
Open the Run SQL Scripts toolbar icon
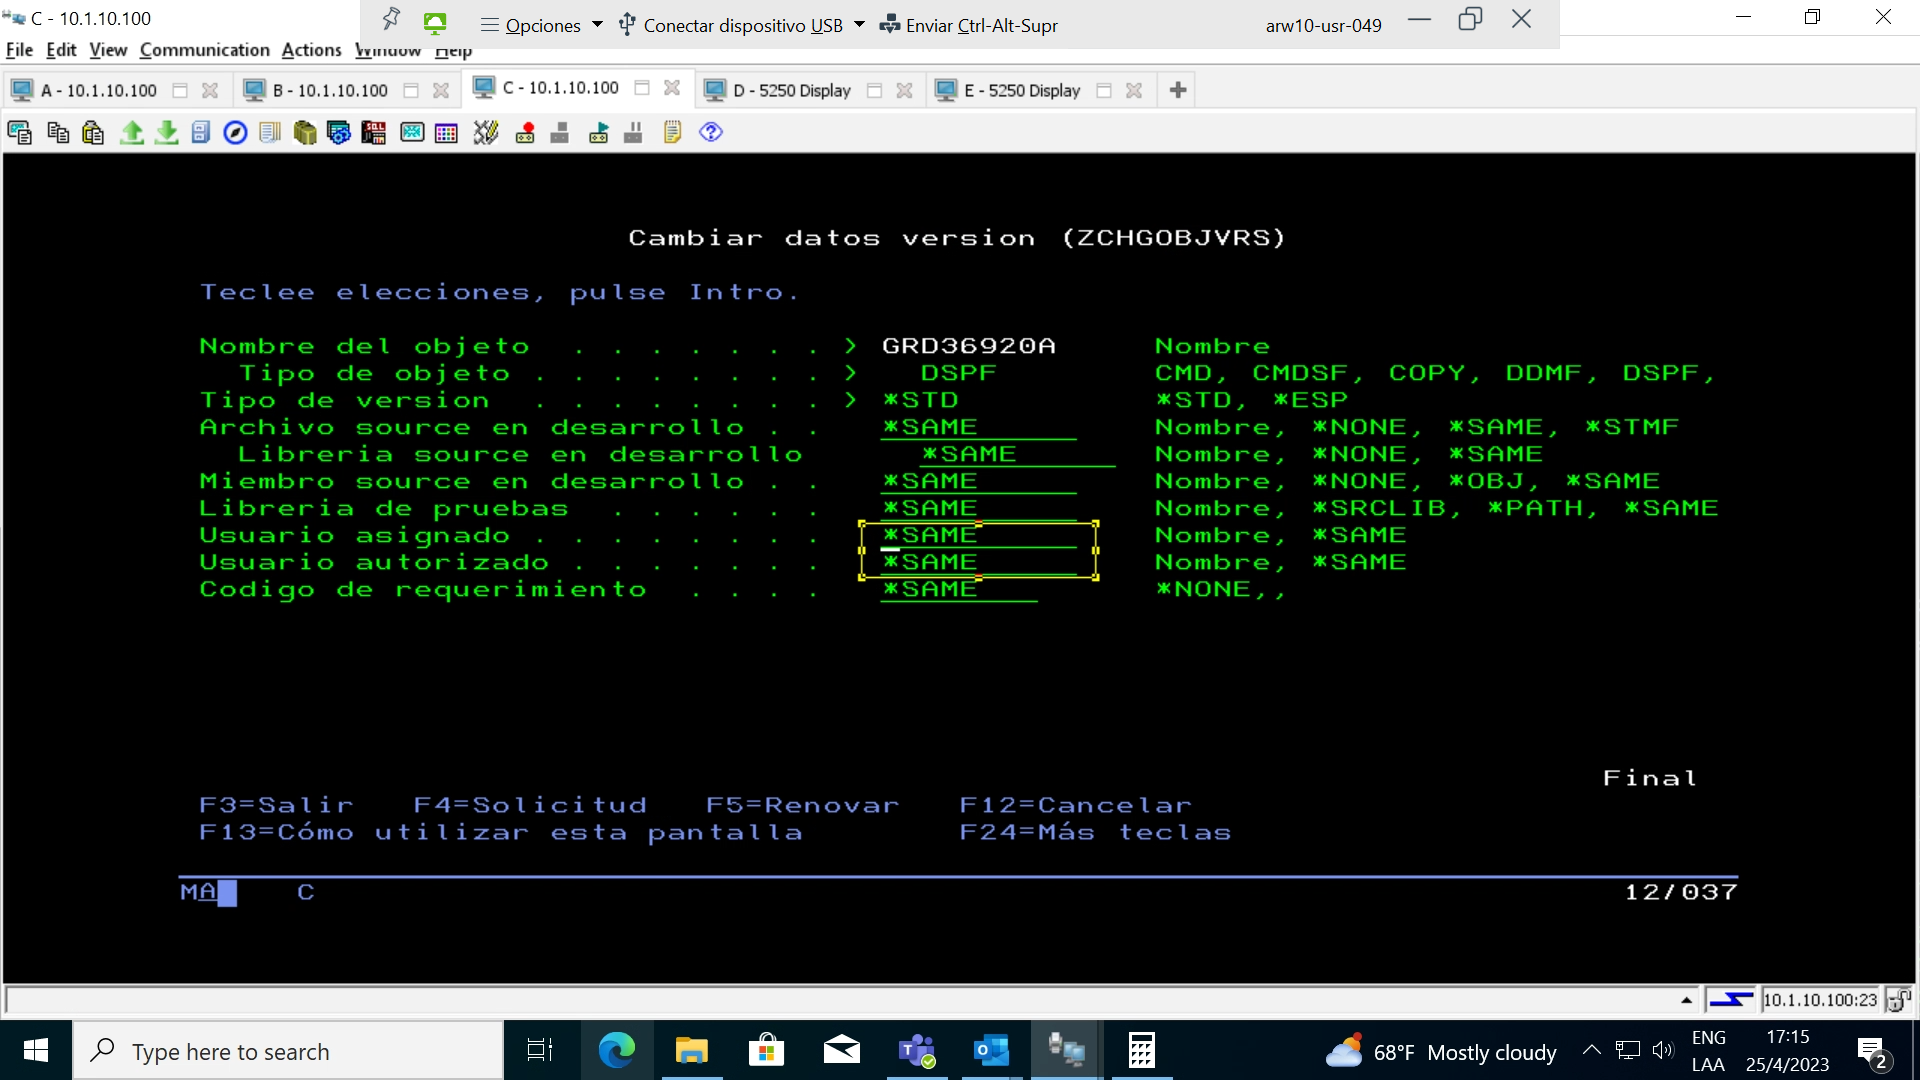click(373, 132)
